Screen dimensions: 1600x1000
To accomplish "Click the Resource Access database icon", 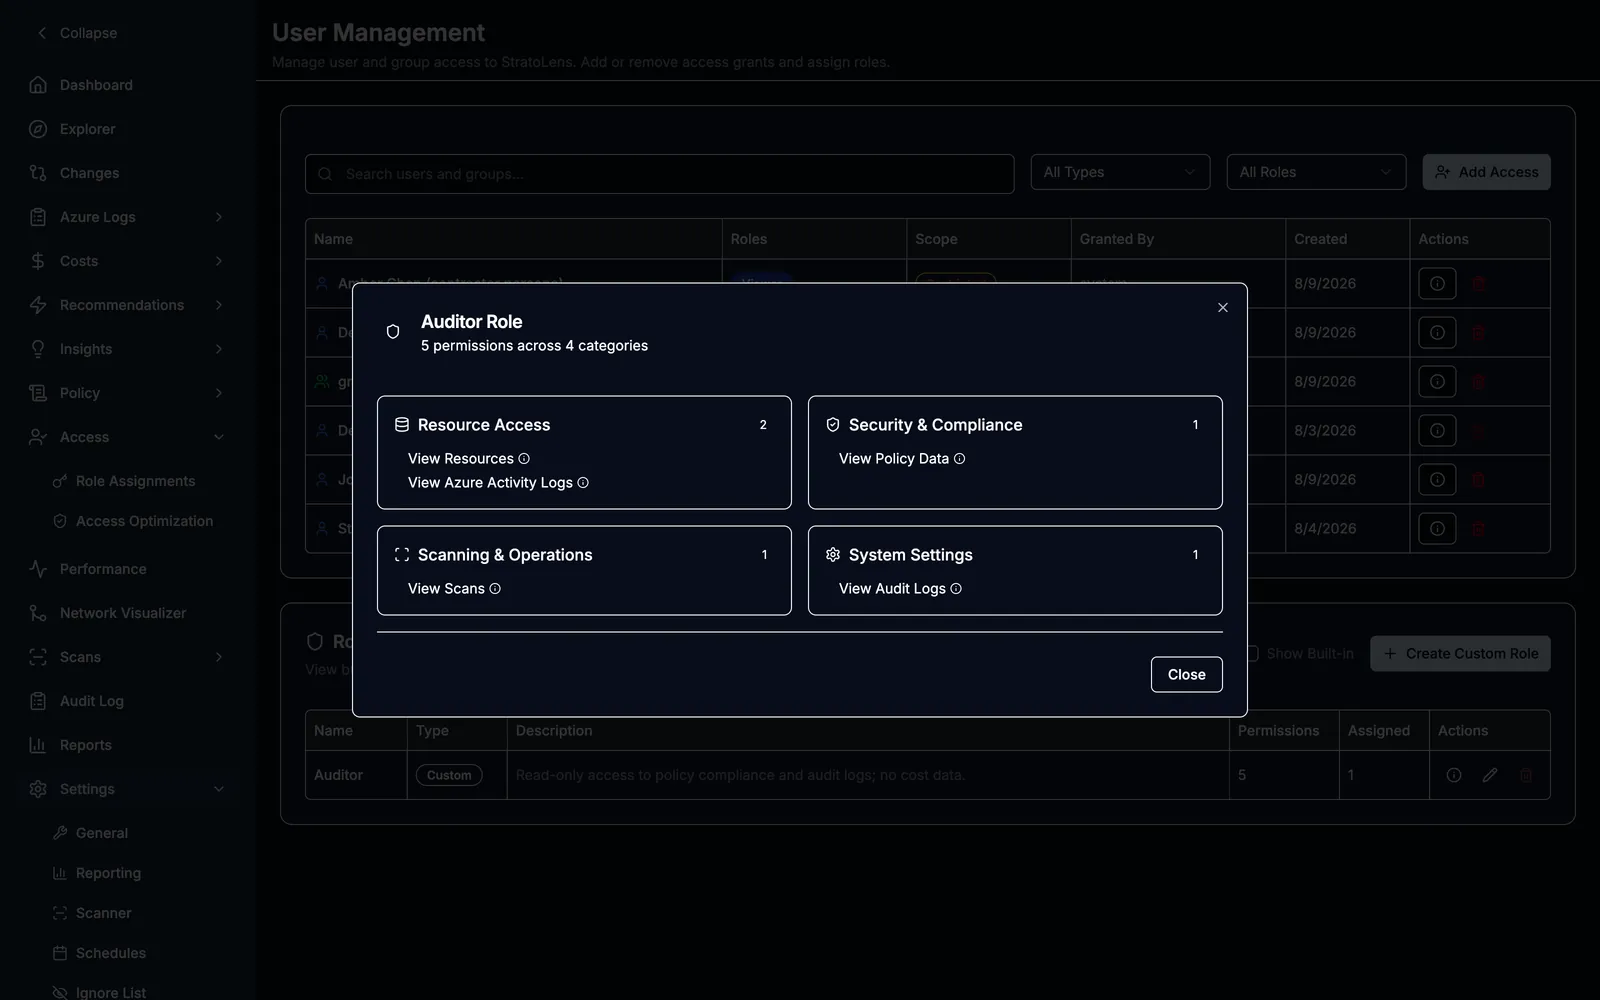I will (402, 425).
